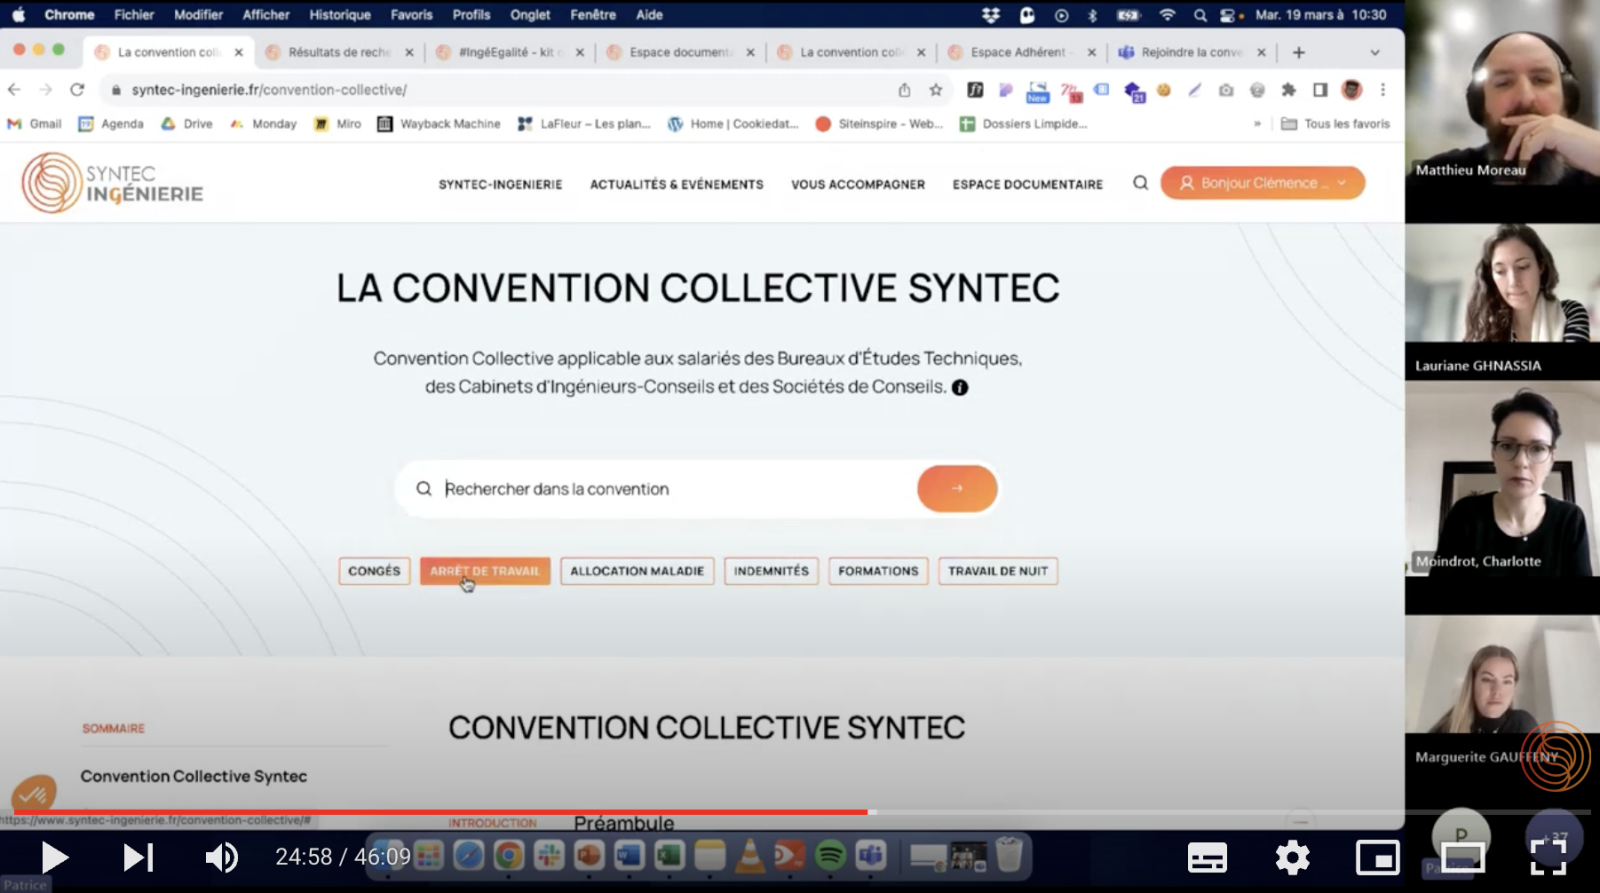Screen dimensions: 1600x893
Task: Select the FORMATIONS tag
Action: pos(878,571)
